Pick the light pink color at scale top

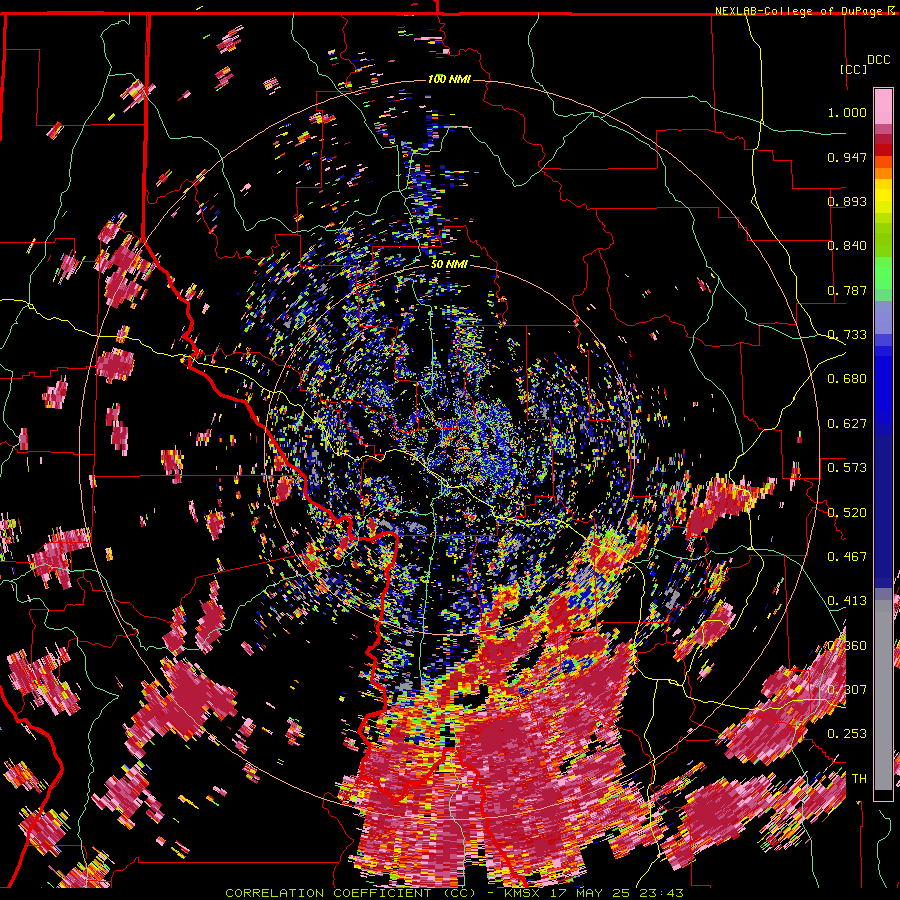click(883, 106)
